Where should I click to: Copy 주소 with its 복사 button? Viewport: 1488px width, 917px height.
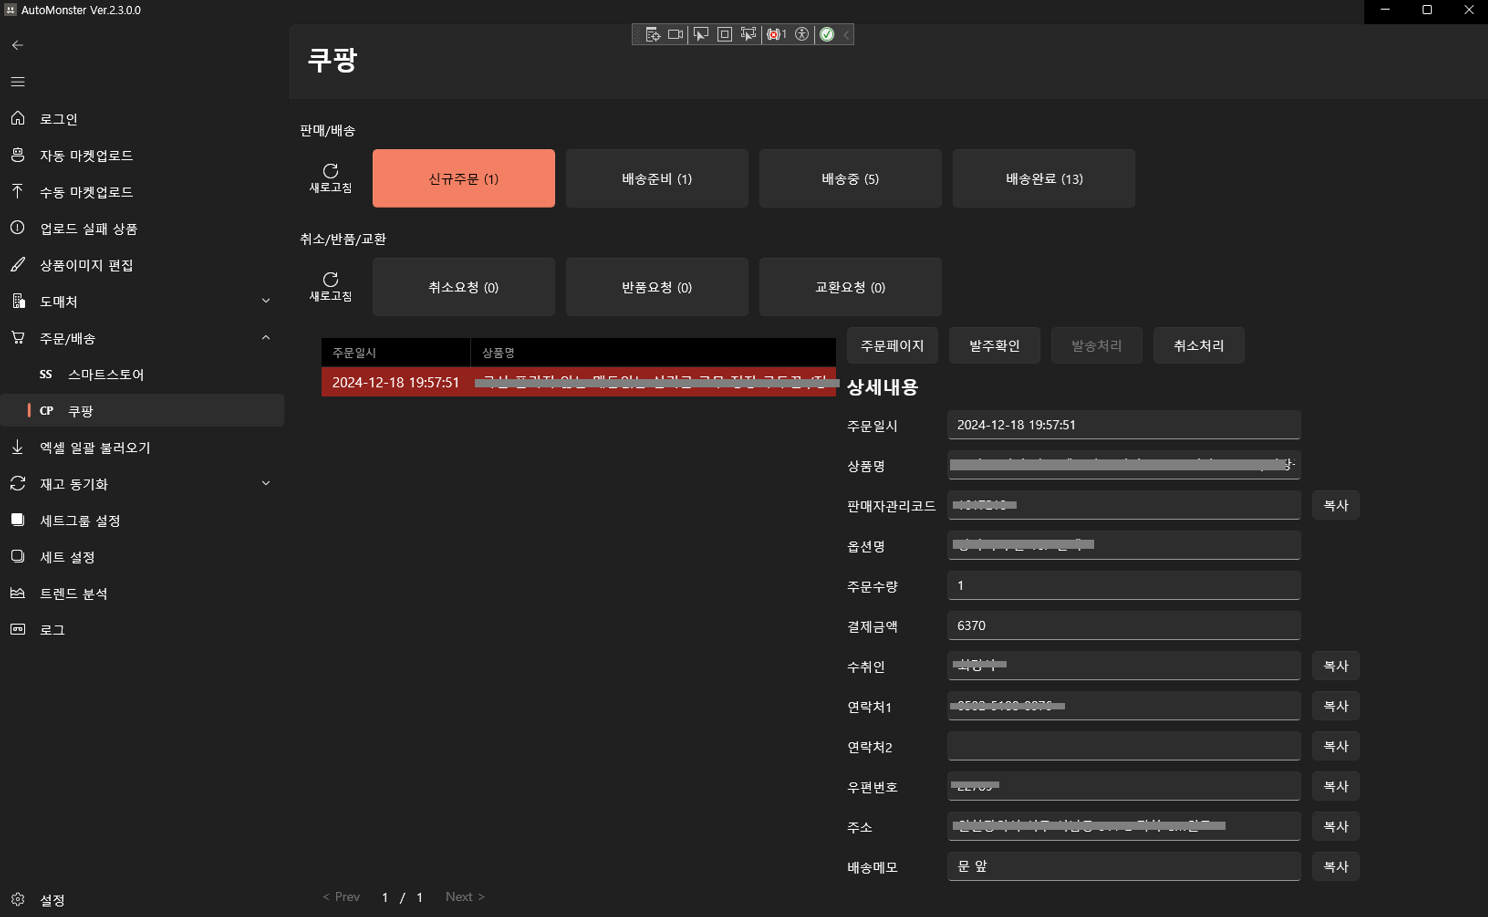coord(1336,826)
